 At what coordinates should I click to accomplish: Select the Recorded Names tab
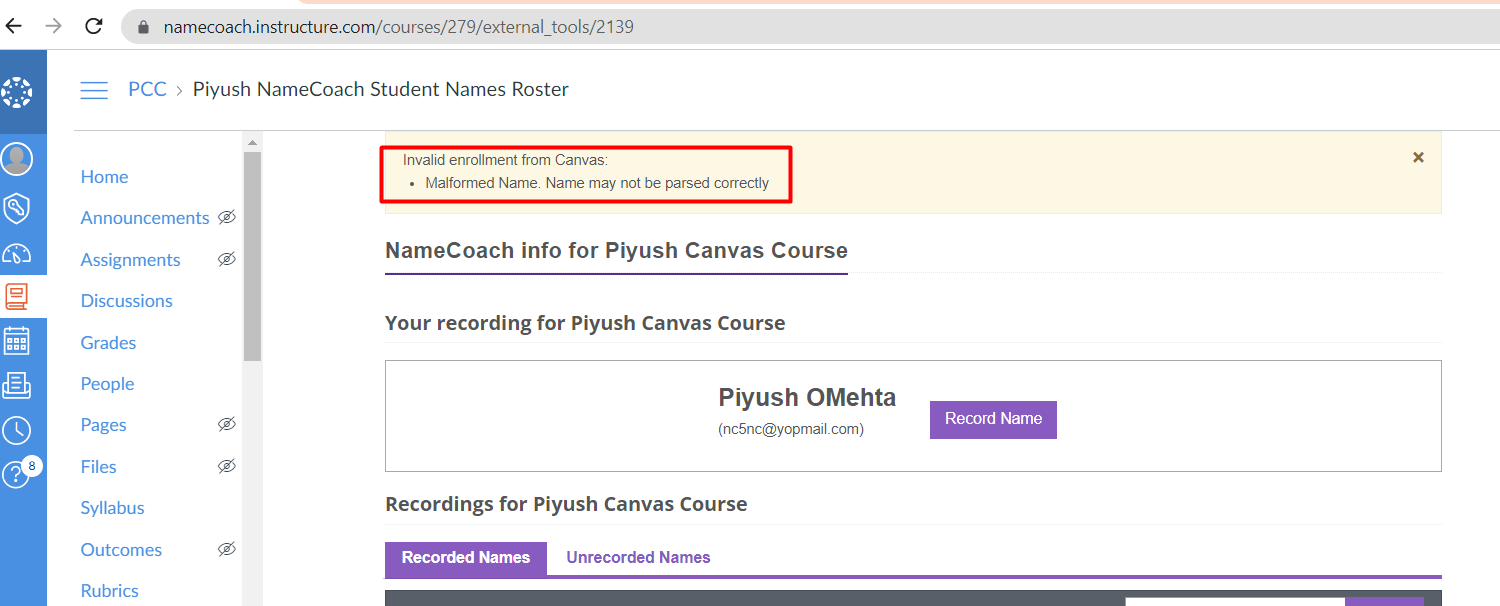click(466, 558)
